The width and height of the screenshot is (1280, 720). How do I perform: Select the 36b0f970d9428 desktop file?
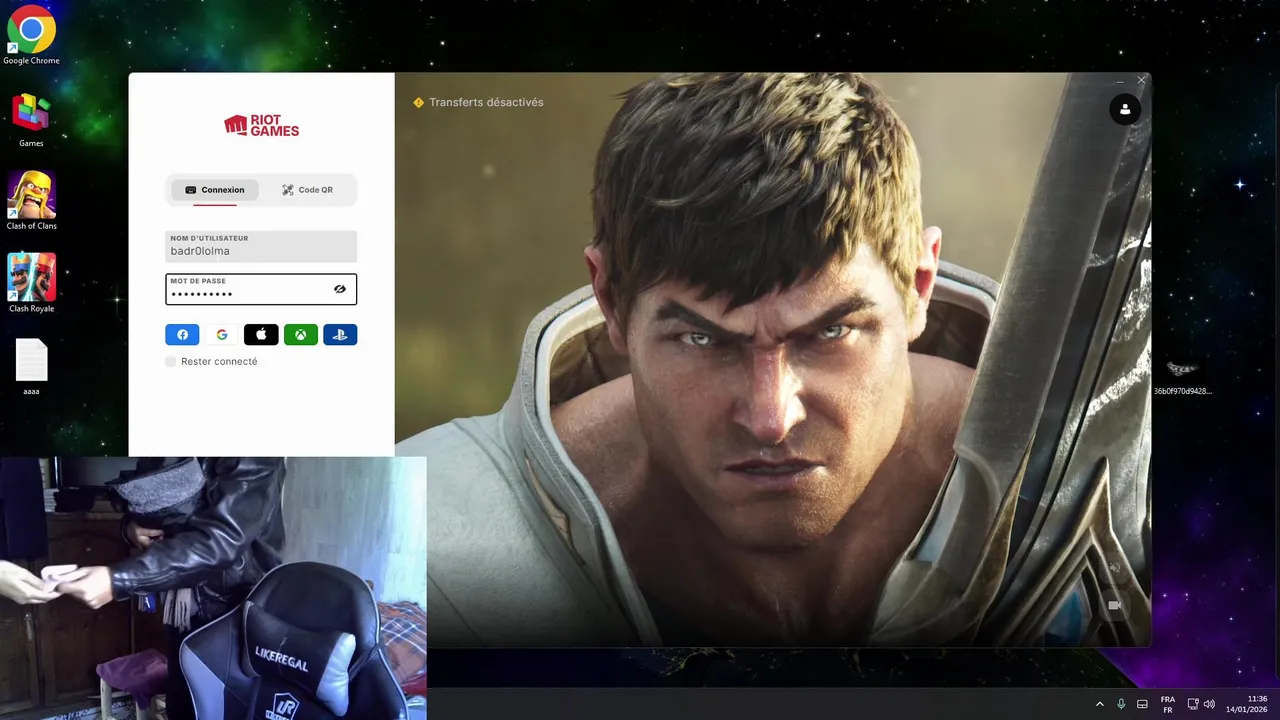(1182, 377)
